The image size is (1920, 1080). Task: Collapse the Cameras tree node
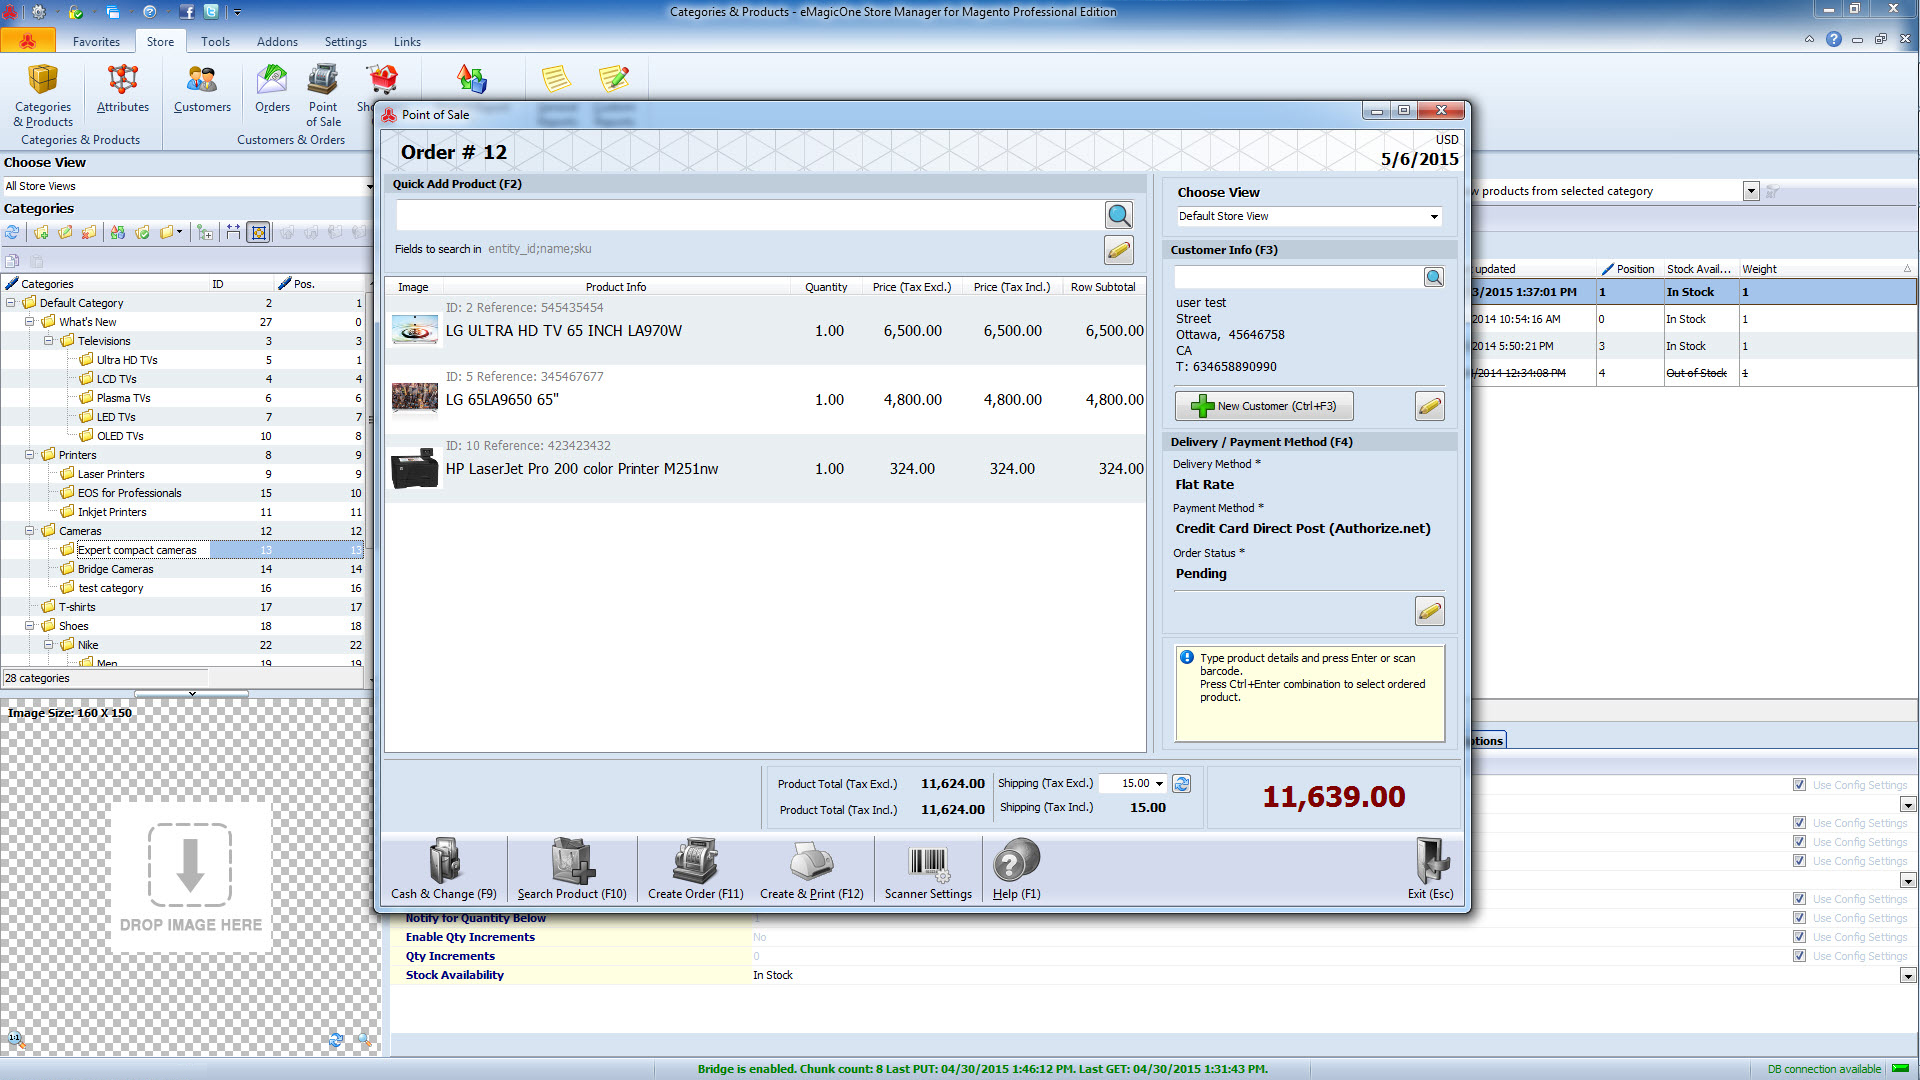(x=30, y=531)
